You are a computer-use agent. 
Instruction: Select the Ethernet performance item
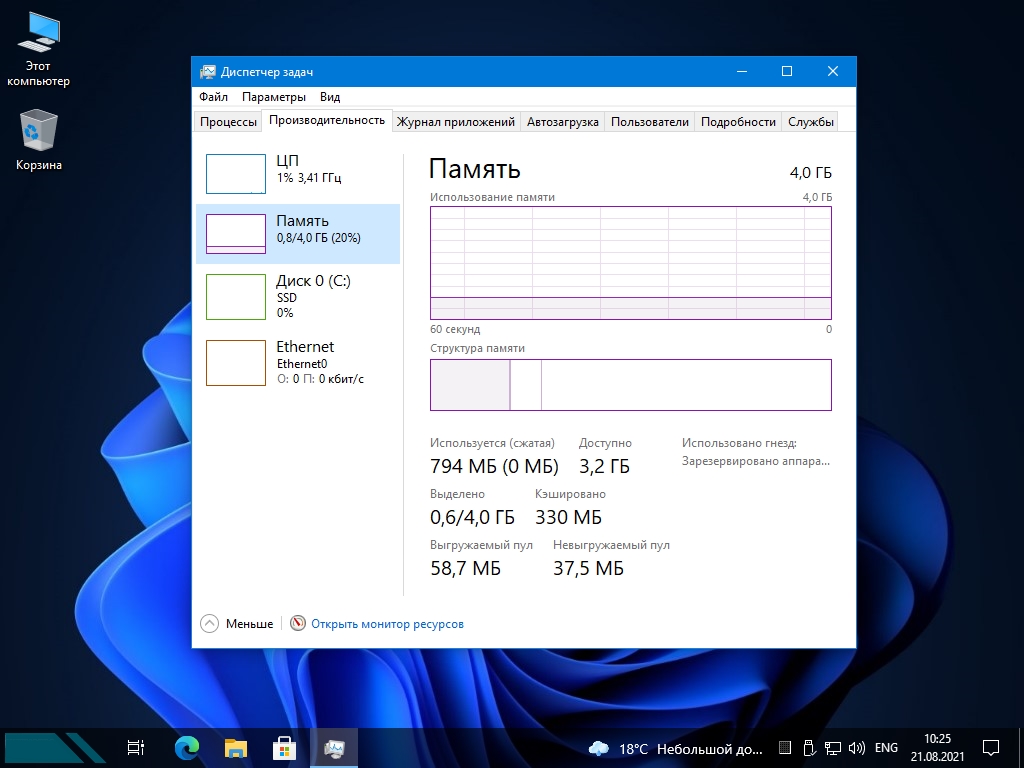[x=298, y=362]
